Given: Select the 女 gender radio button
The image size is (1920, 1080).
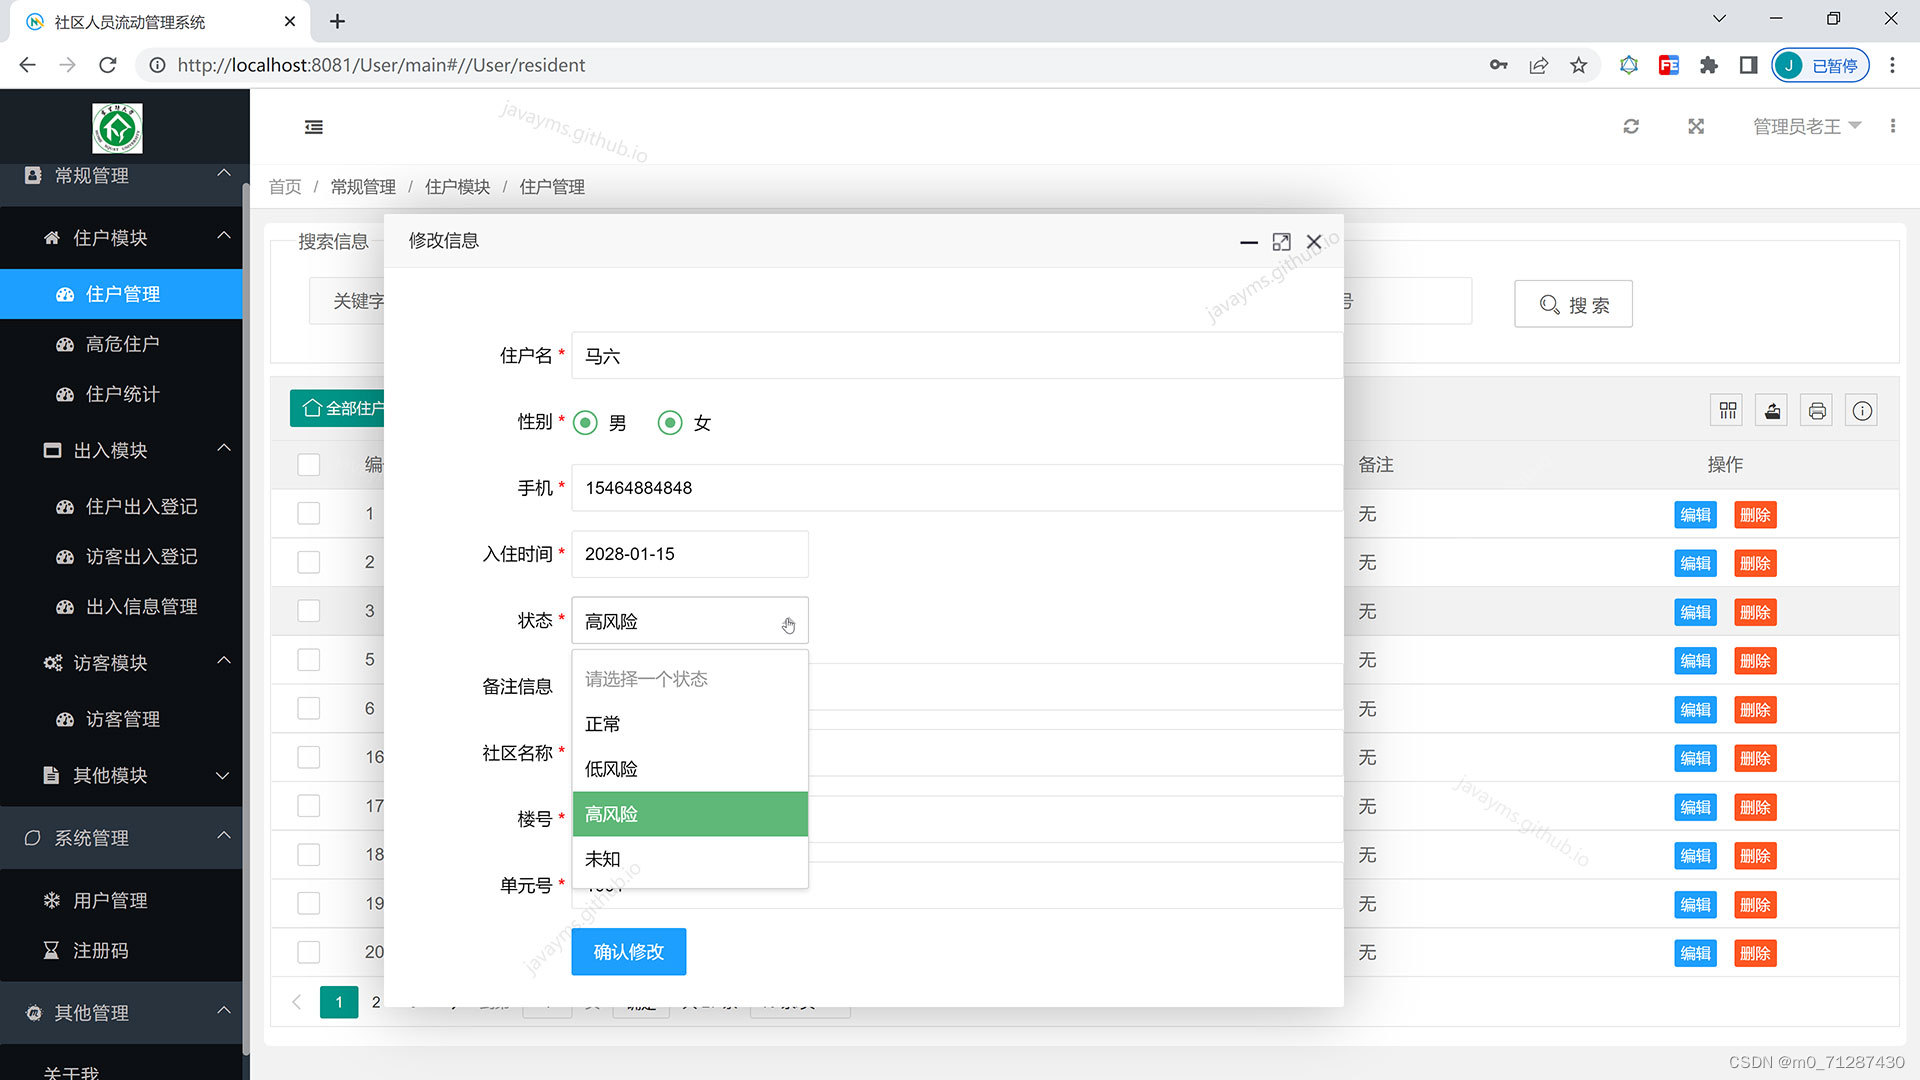Looking at the screenshot, I should point(670,423).
